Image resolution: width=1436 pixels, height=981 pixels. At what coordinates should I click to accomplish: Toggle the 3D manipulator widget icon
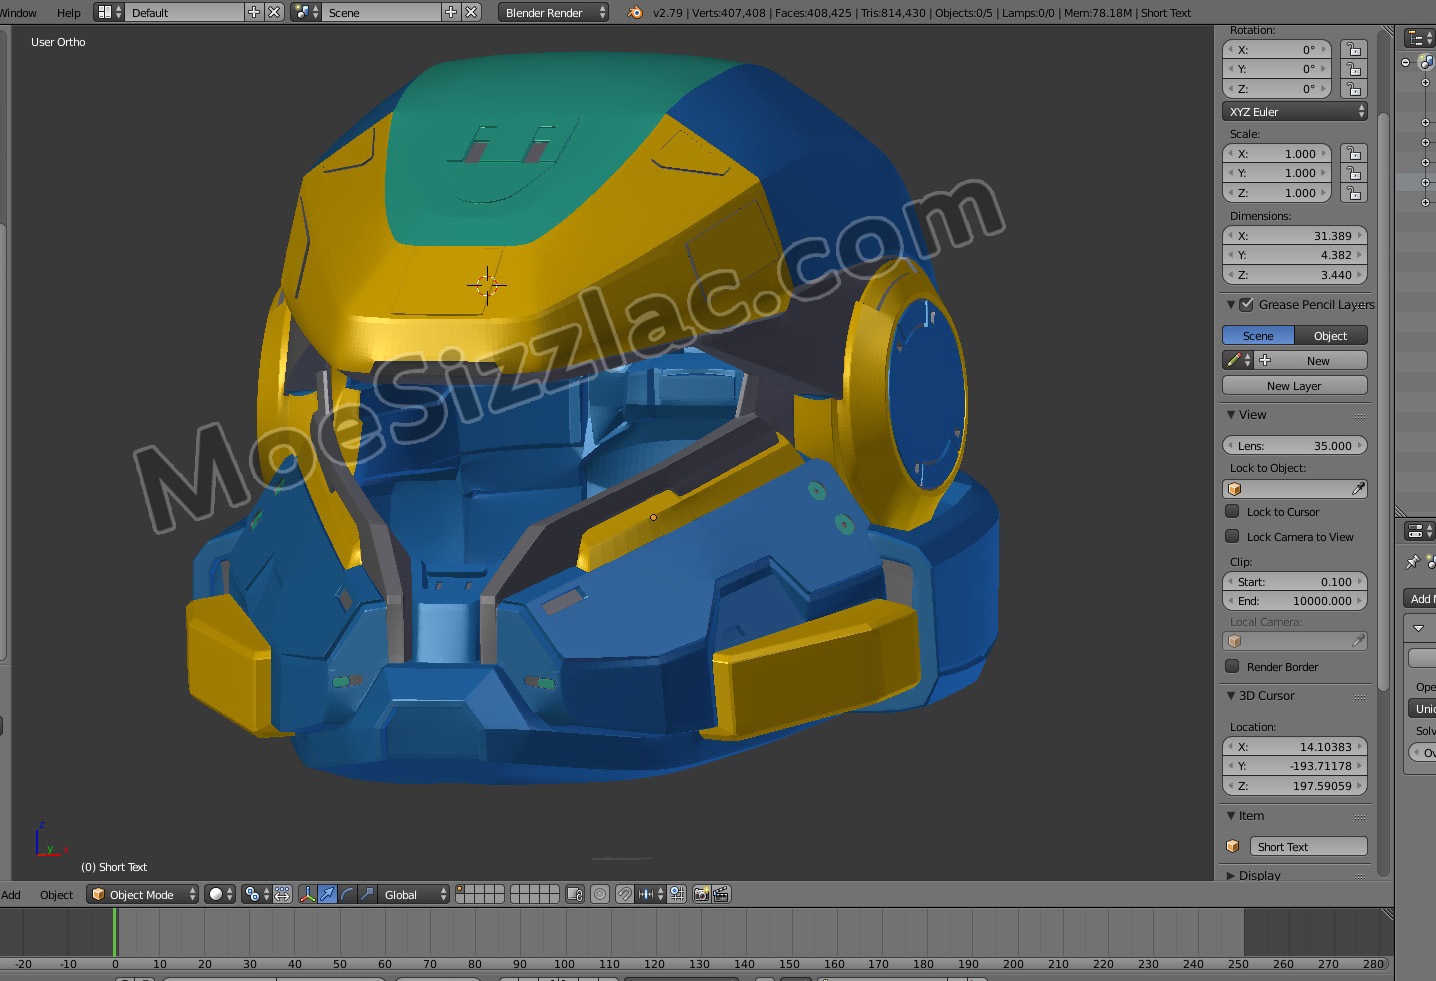(x=307, y=894)
